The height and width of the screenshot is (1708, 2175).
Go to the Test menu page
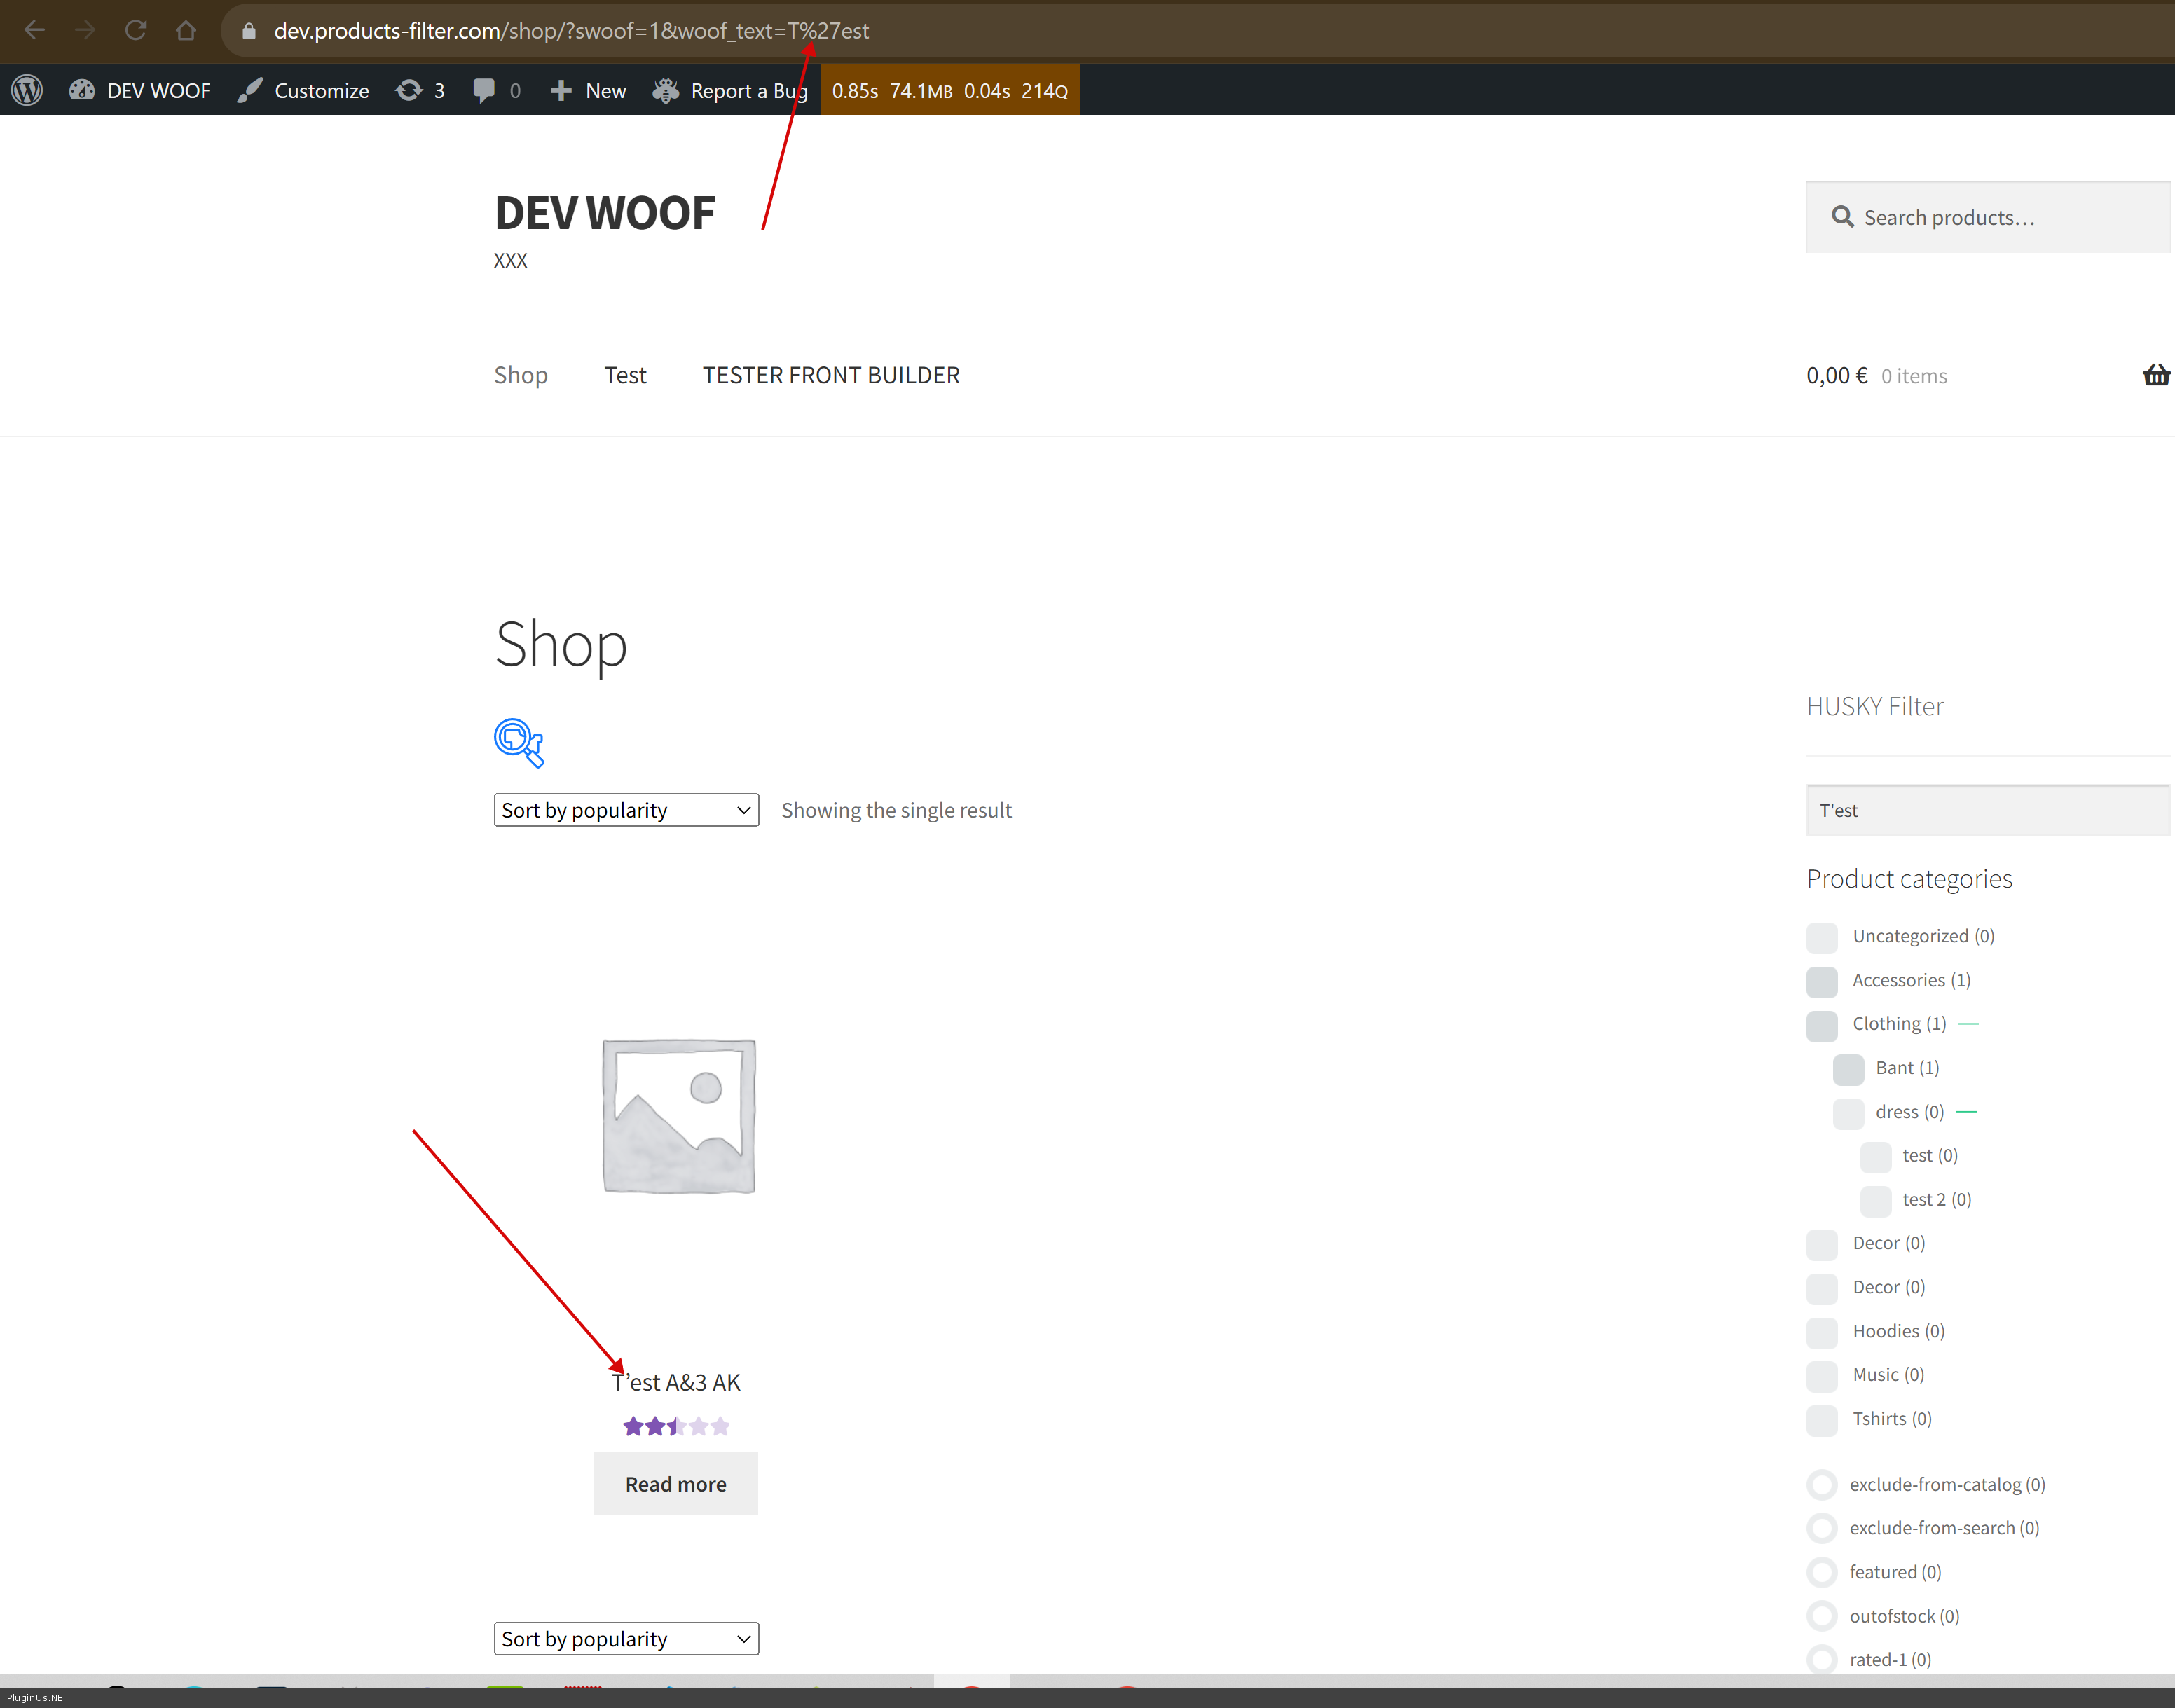[625, 375]
